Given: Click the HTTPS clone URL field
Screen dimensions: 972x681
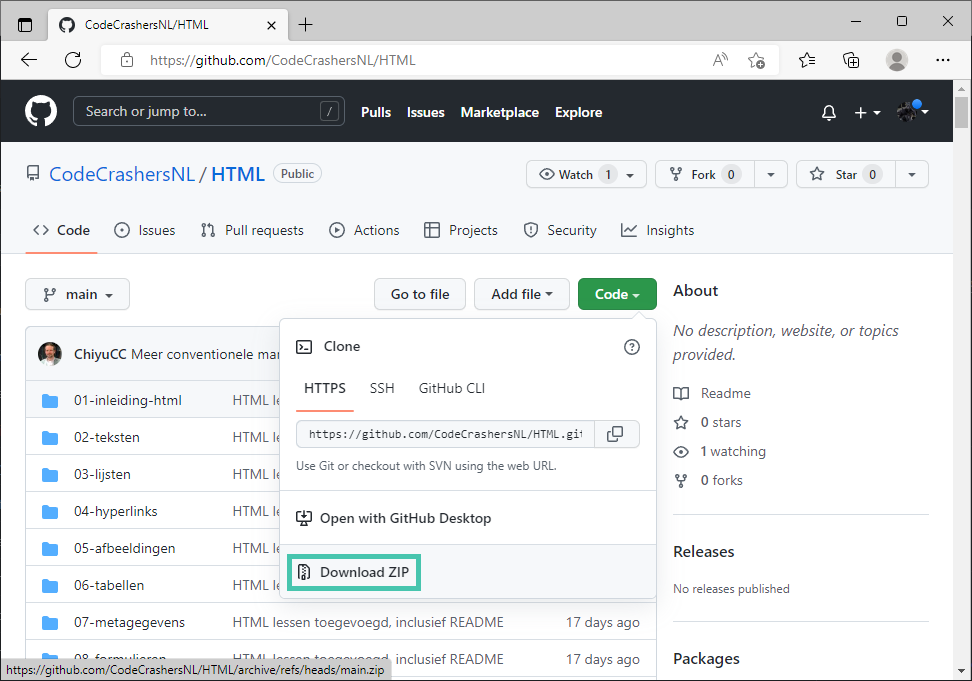Looking at the screenshot, I should click(445, 434).
